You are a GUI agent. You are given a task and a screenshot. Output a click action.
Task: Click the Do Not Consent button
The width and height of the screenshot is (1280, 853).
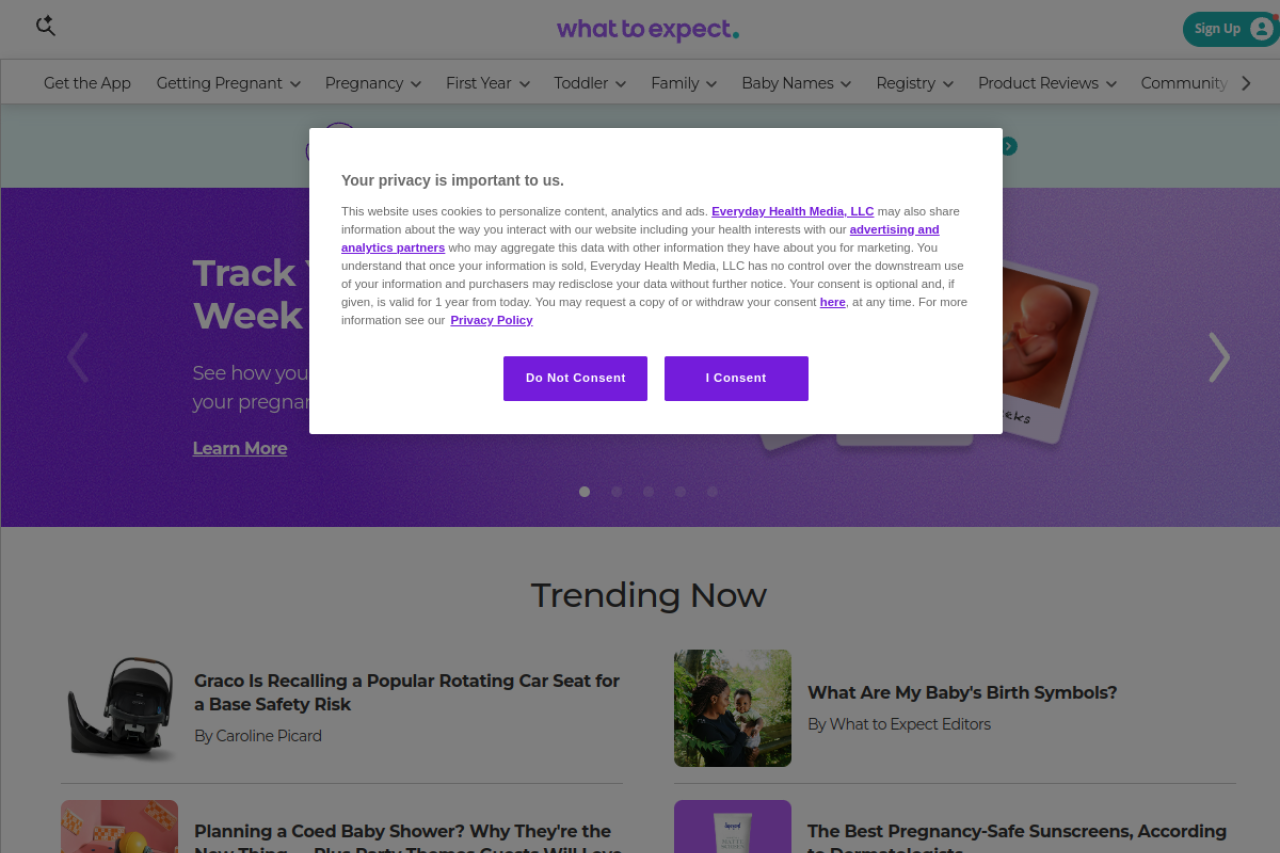pyautogui.click(x=575, y=378)
